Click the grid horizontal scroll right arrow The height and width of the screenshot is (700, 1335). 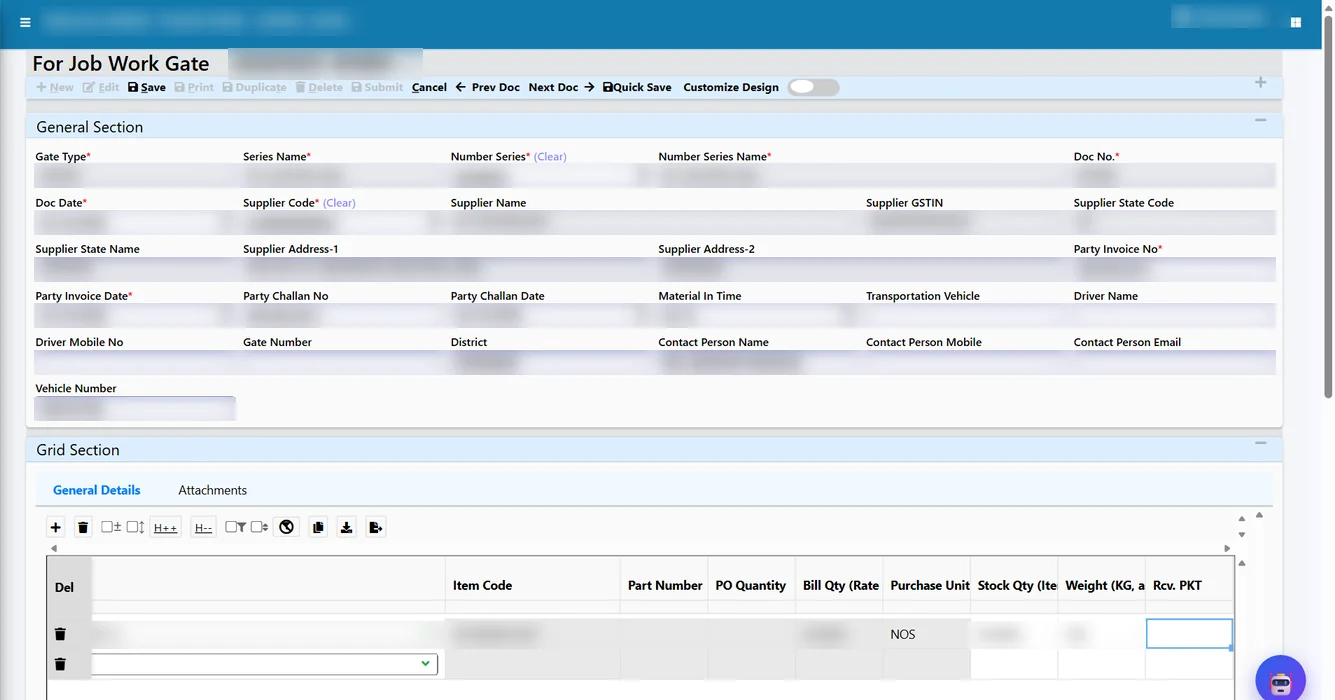(1227, 548)
